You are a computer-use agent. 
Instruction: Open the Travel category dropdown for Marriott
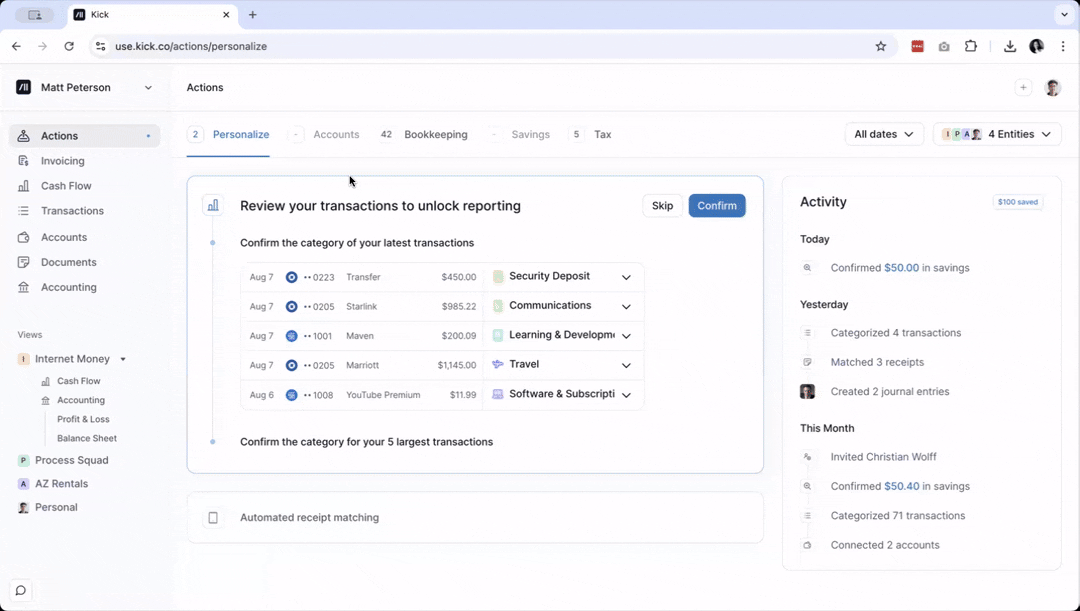click(x=626, y=365)
